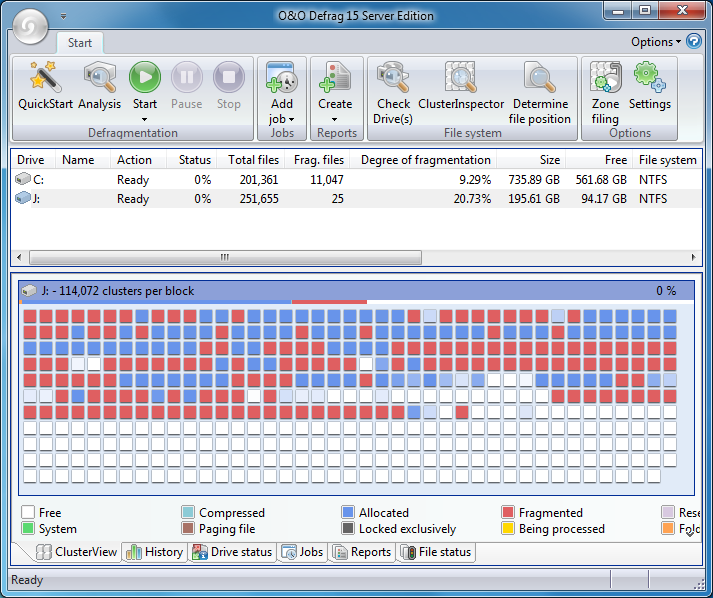Image resolution: width=713 pixels, height=598 pixels.
Task: Select drive J: row icon
Action: 22,198
